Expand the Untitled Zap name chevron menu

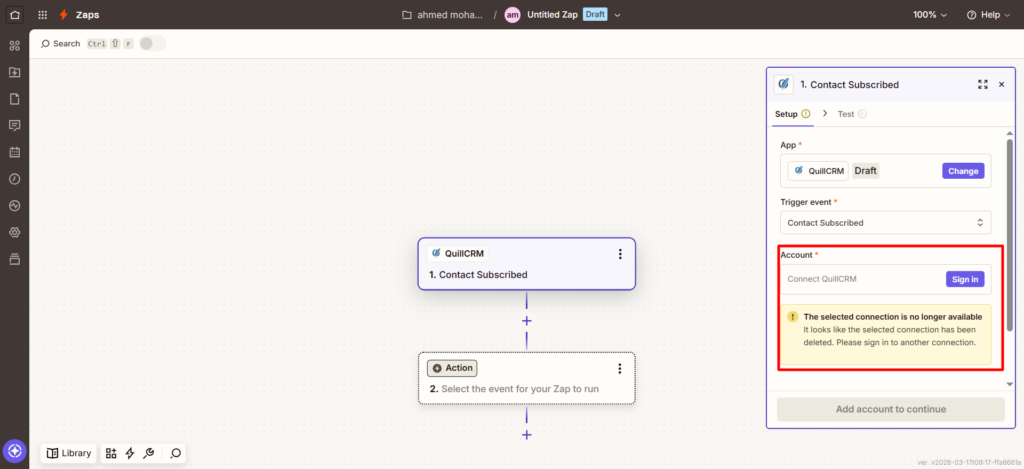(x=618, y=15)
